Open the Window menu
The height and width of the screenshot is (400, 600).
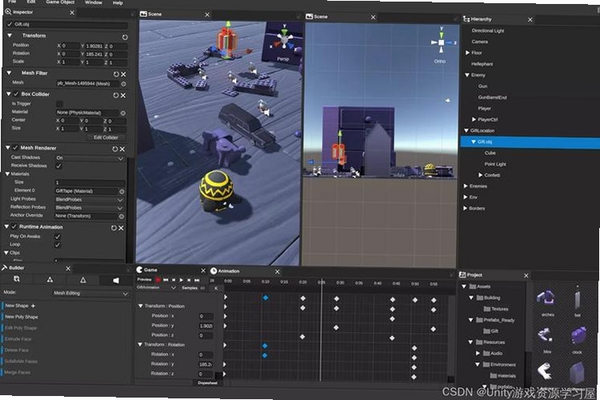[93, 2]
